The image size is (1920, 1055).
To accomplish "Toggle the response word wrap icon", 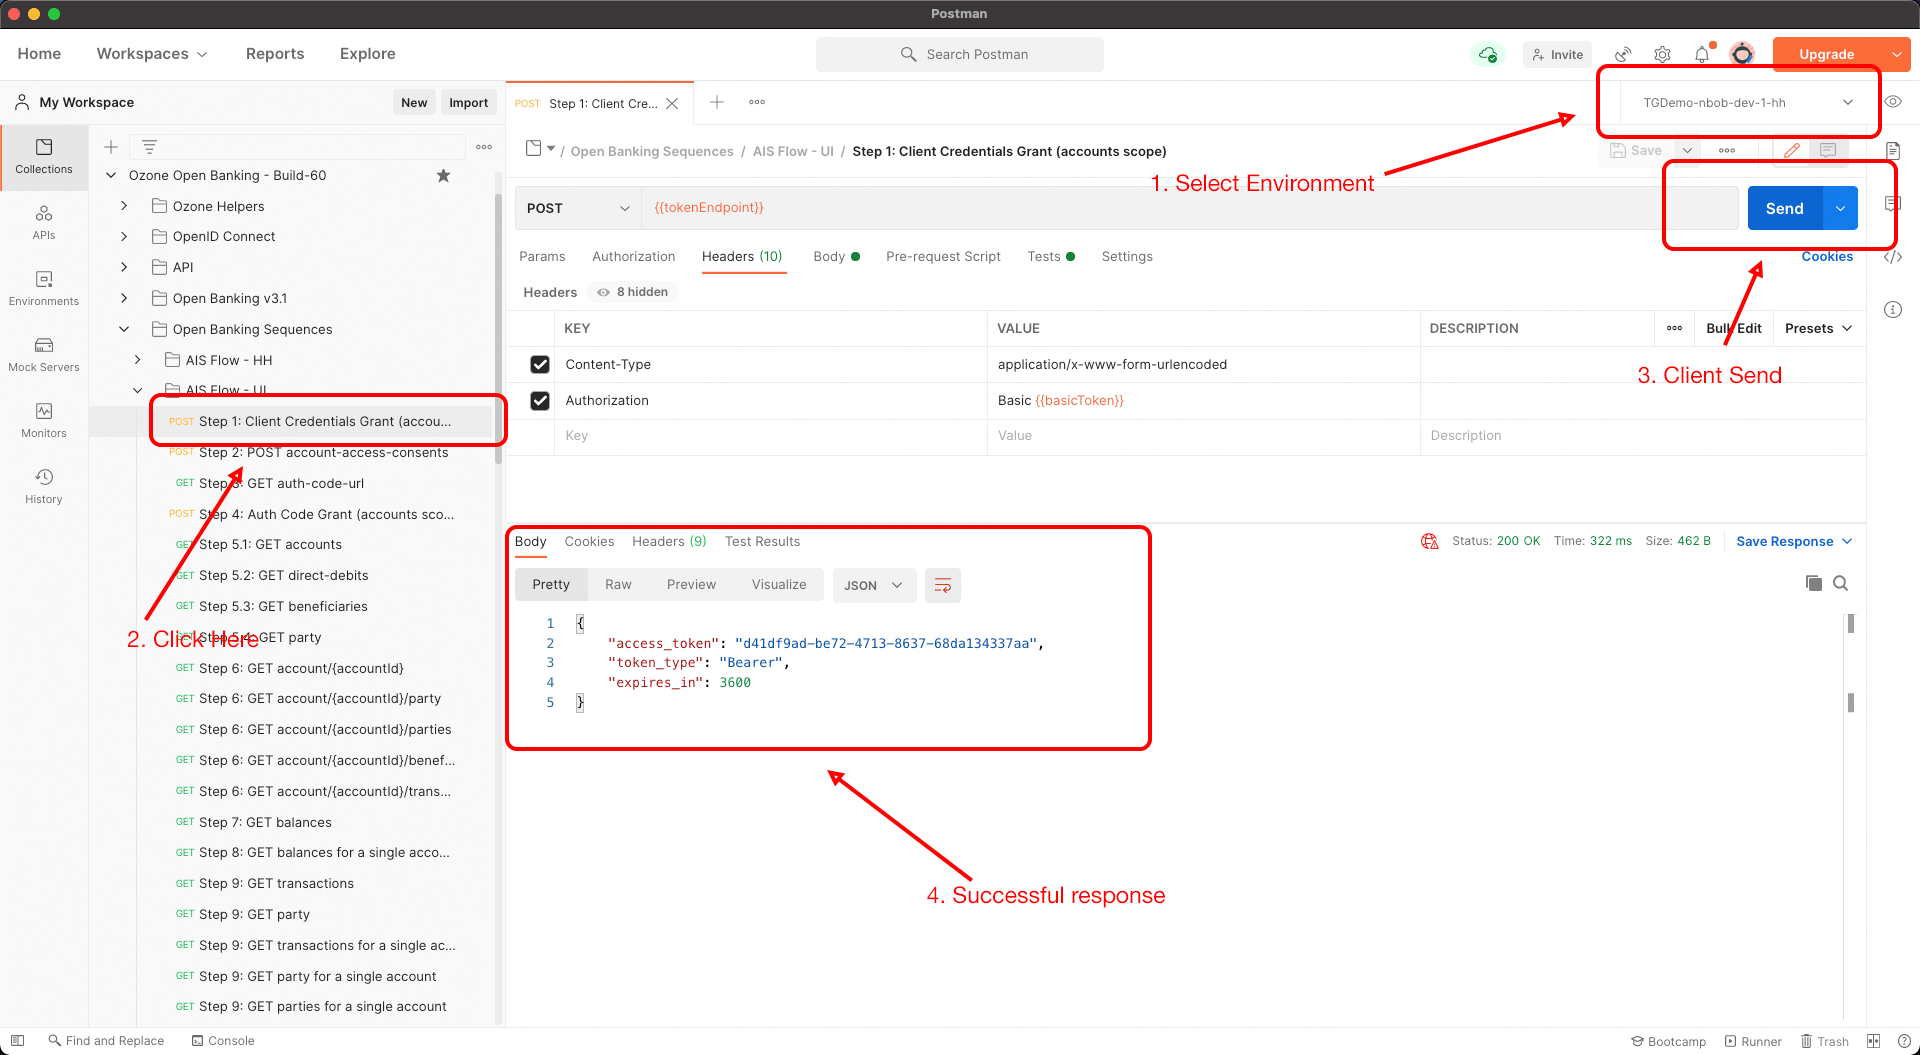I will 942,585.
